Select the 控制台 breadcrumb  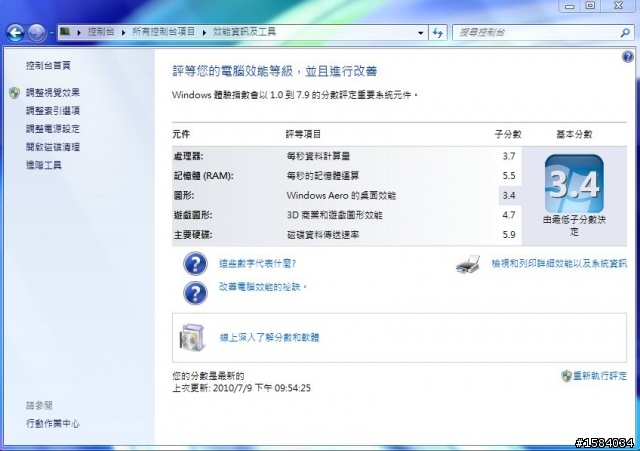click(x=101, y=32)
